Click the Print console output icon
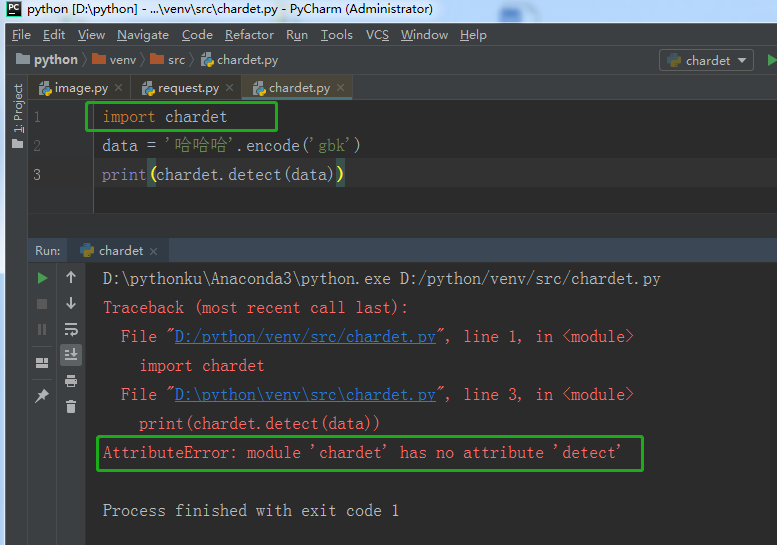The image size is (777, 545). coord(71,381)
